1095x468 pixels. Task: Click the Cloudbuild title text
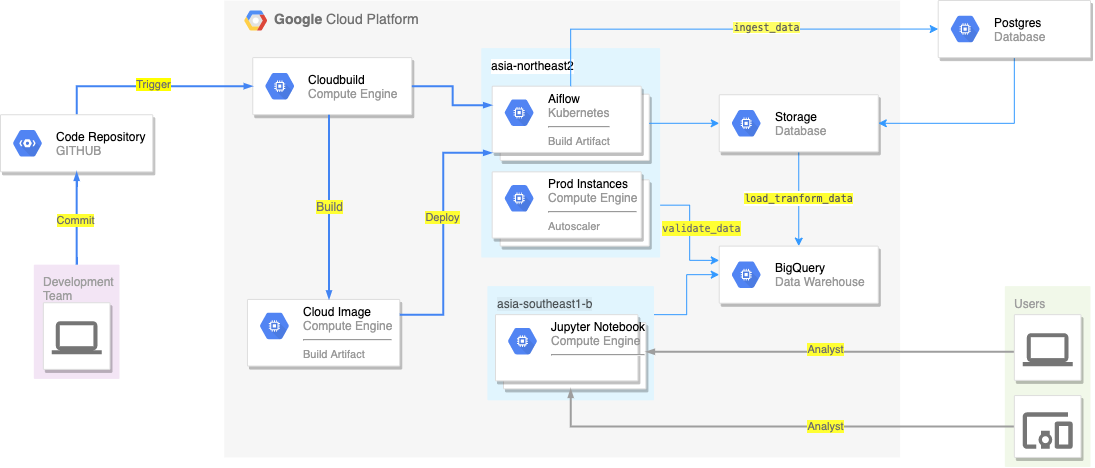[336, 80]
